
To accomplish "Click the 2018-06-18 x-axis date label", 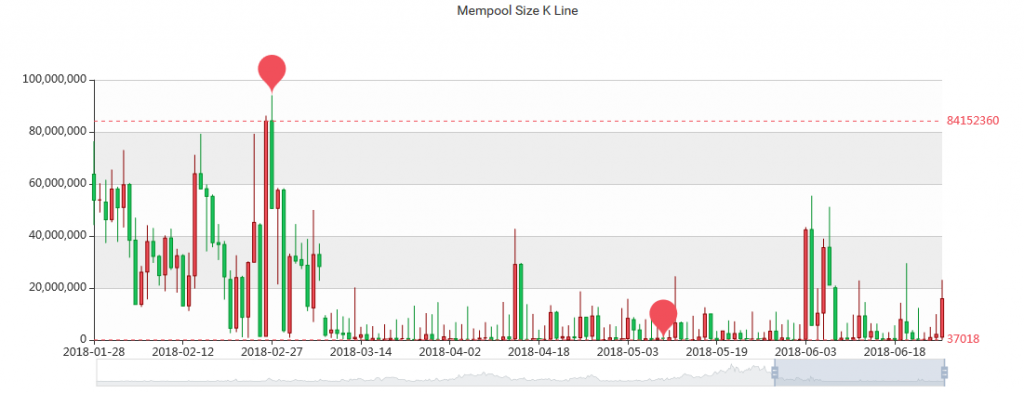I will pos(895,352).
